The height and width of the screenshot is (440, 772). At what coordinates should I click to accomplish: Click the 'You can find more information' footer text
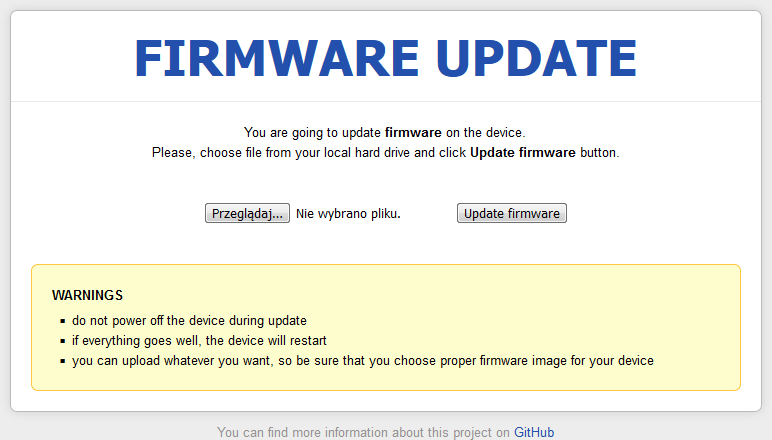coord(364,433)
